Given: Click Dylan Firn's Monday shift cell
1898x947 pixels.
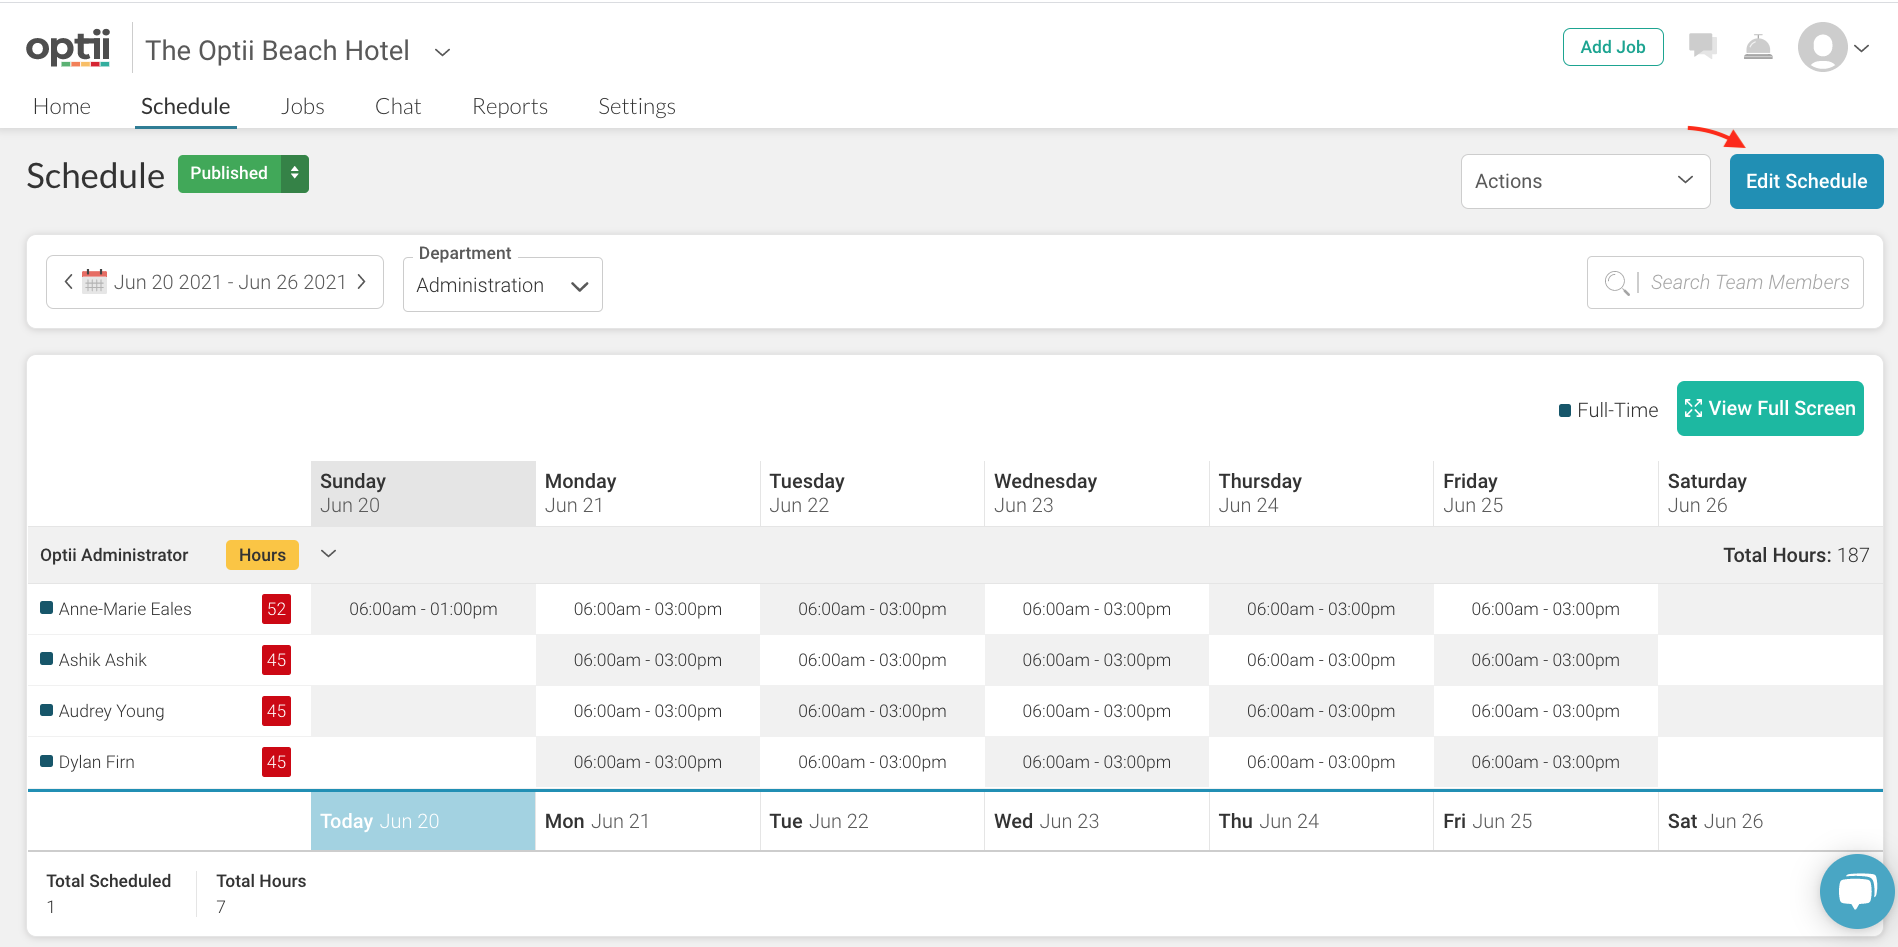Looking at the screenshot, I should tap(648, 762).
